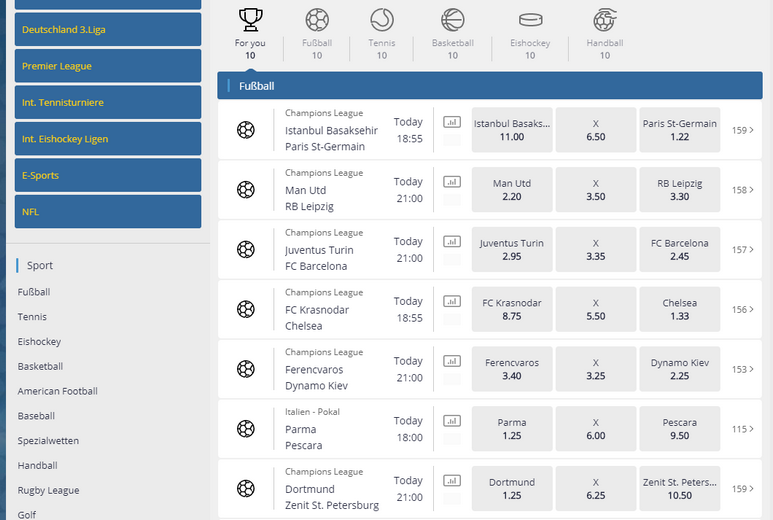Click football icon of Juventus Turin row

pyautogui.click(x=246, y=249)
